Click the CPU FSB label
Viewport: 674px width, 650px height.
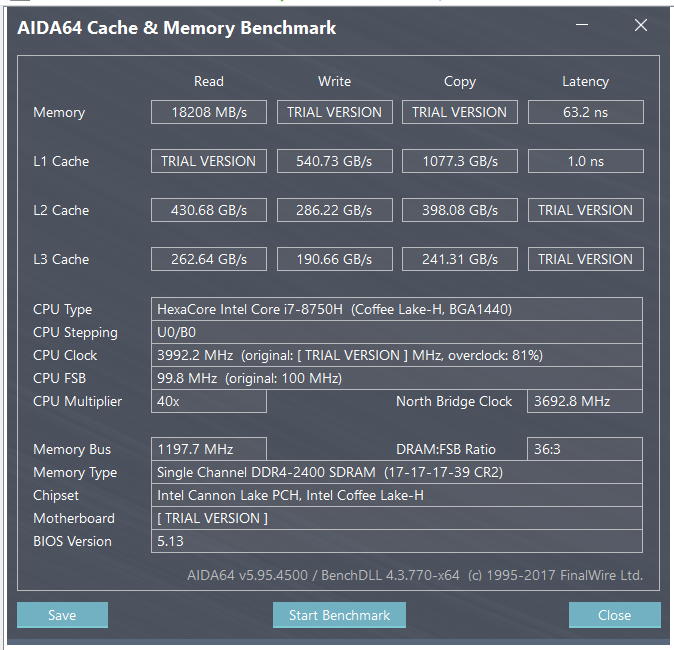59,378
